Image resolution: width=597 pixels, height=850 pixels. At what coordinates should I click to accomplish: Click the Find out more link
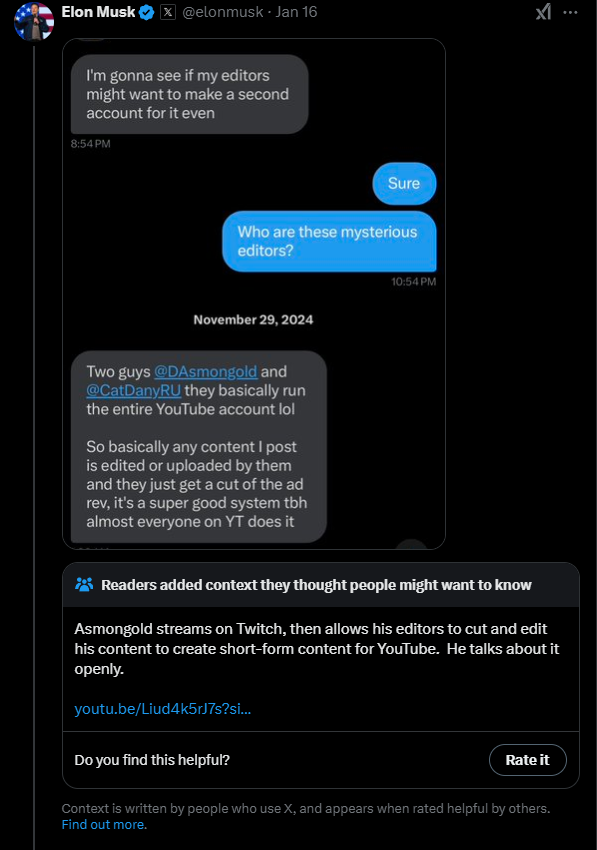coord(103,824)
